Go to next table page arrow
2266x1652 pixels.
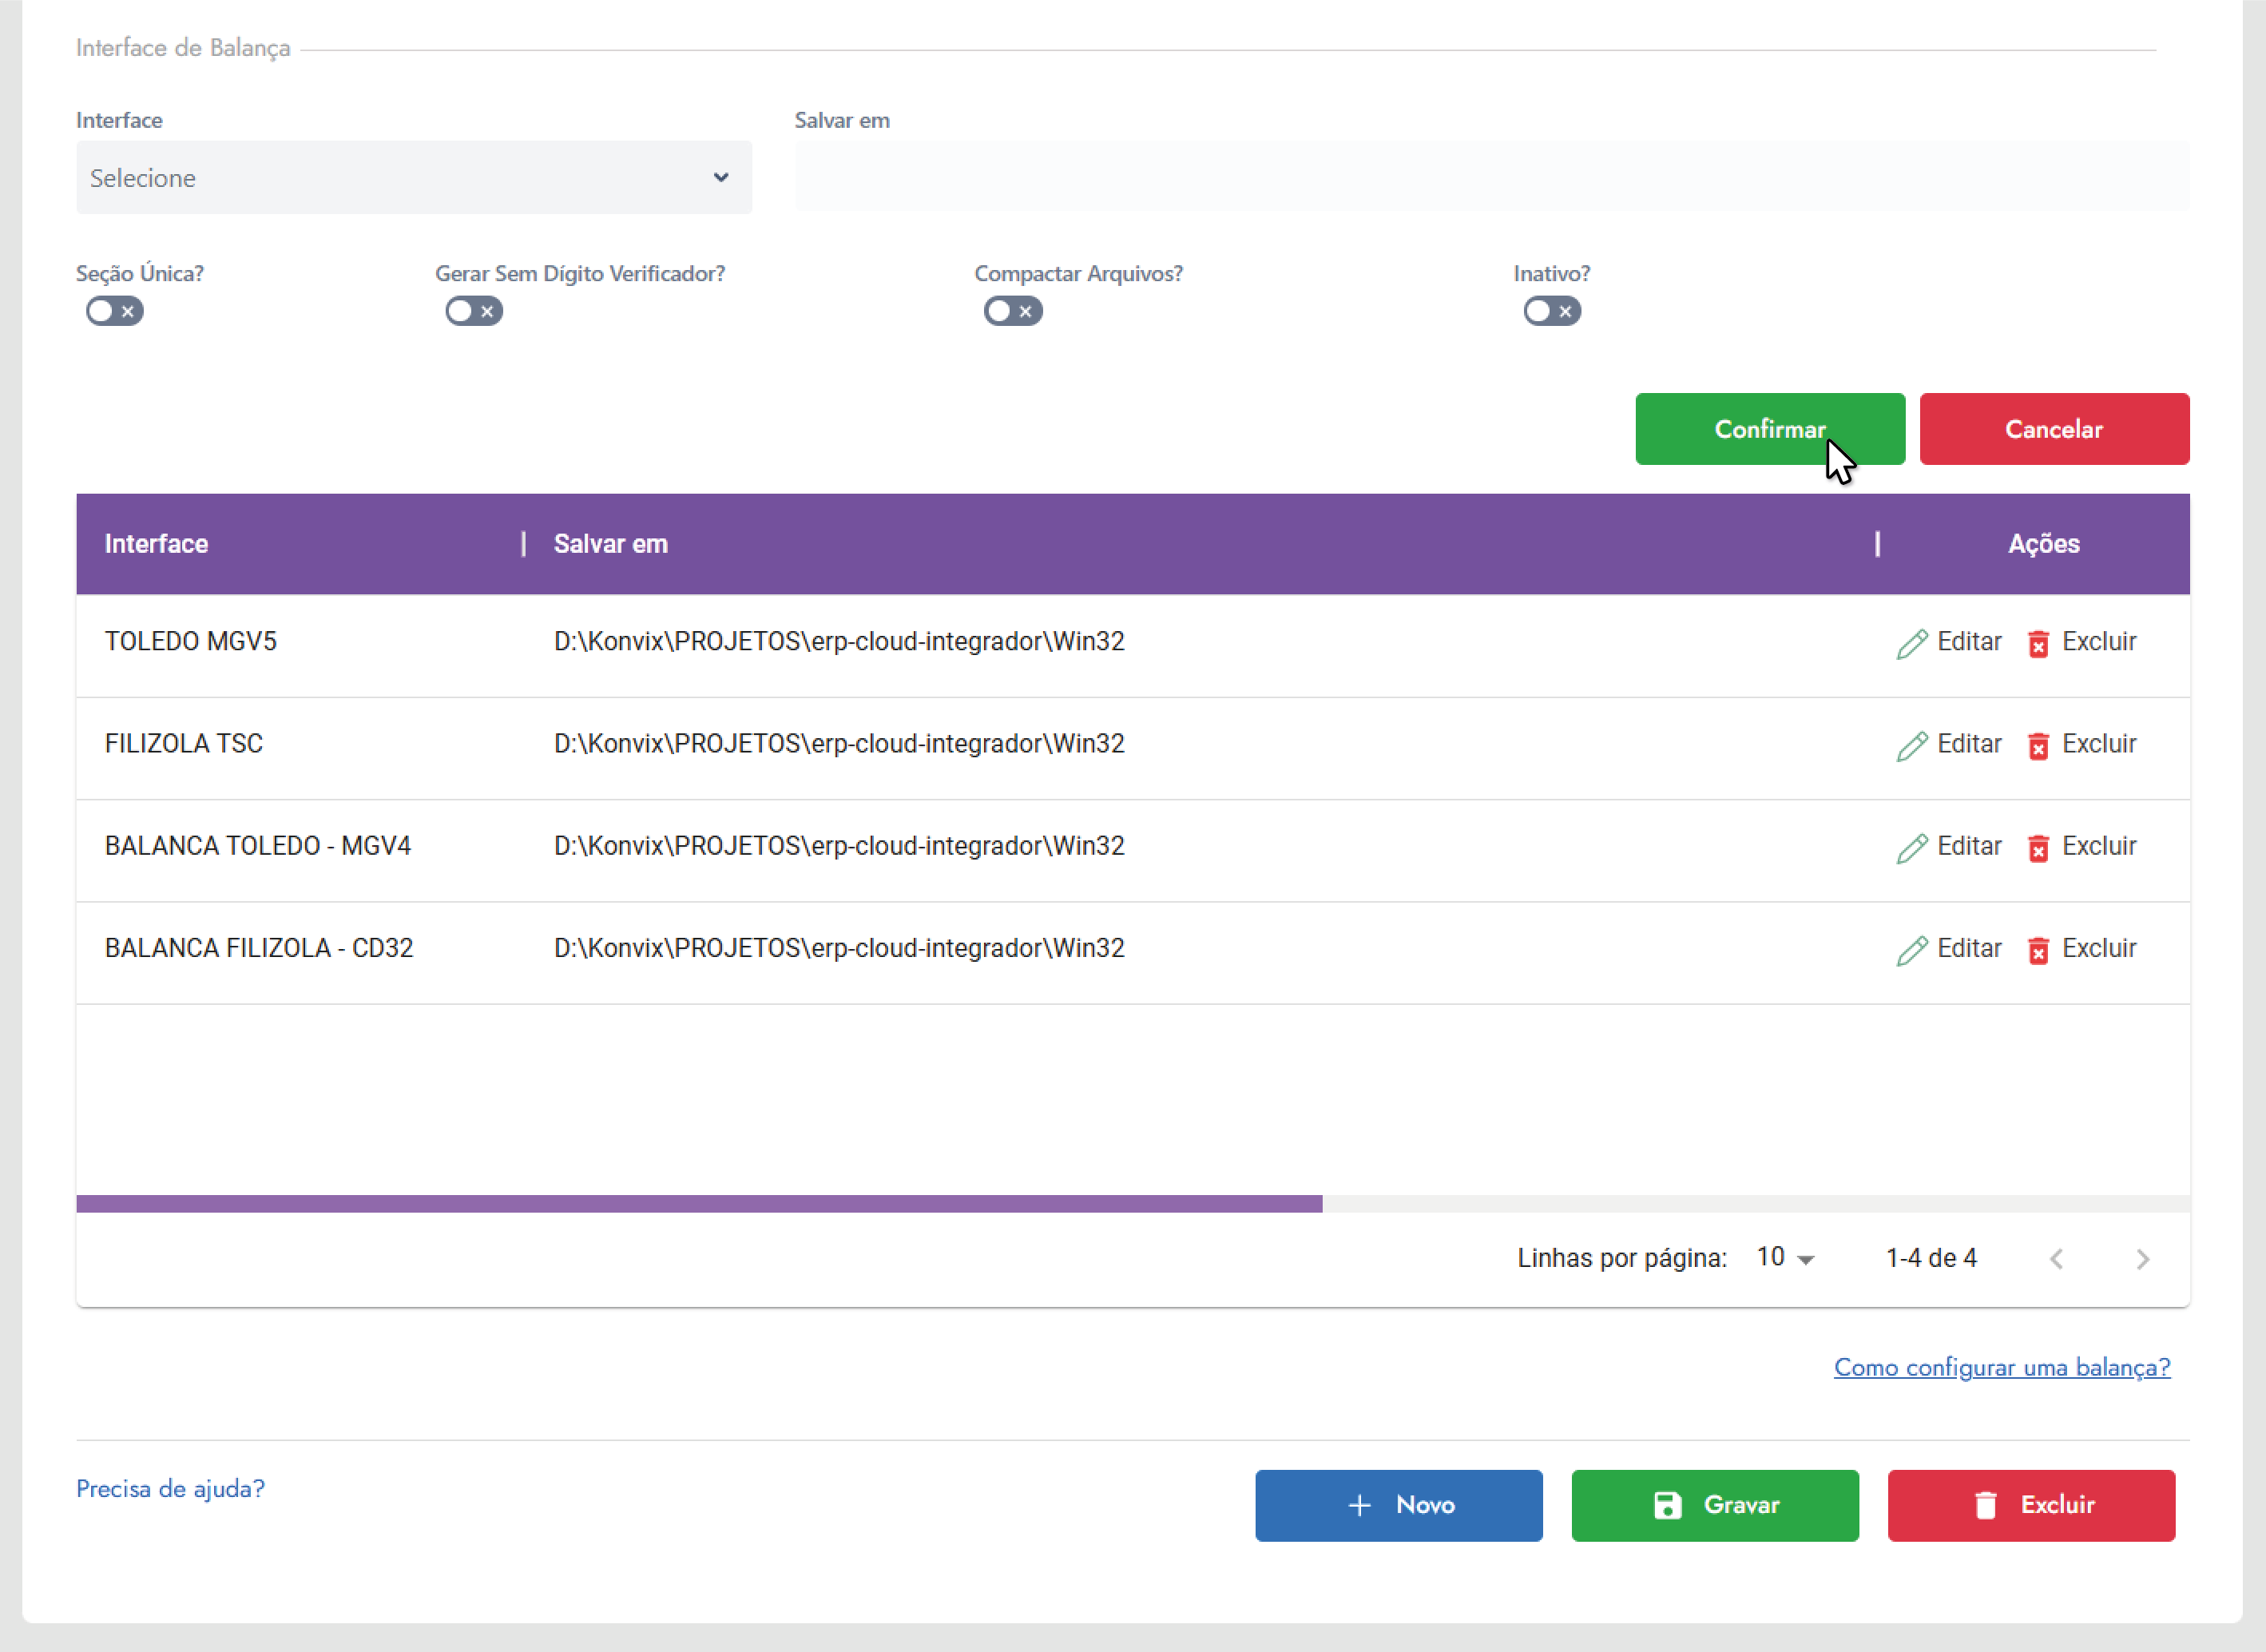[2142, 1259]
